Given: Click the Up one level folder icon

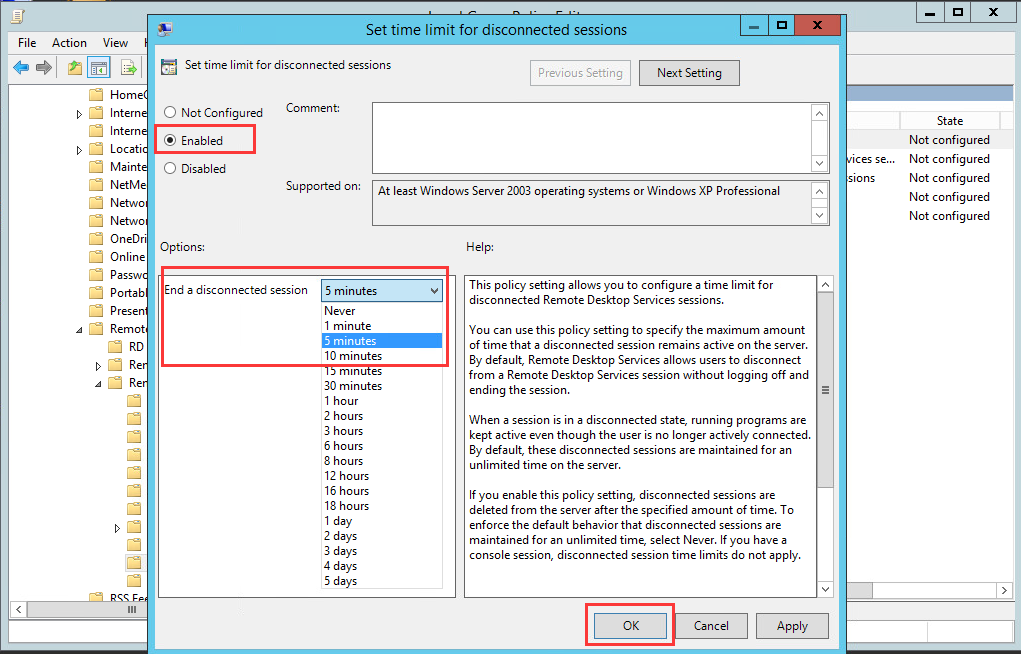Looking at the screenshot, I should click(x=75, y=67).
